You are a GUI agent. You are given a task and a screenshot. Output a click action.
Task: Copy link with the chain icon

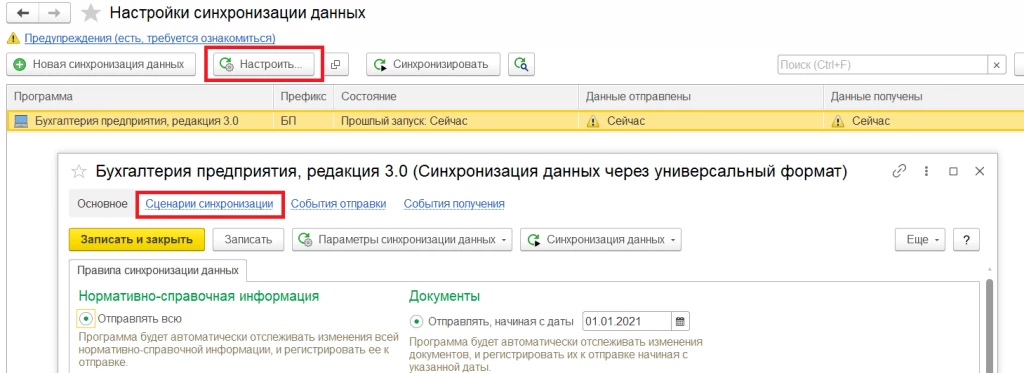pyautogui.click(x=899, y=171)
